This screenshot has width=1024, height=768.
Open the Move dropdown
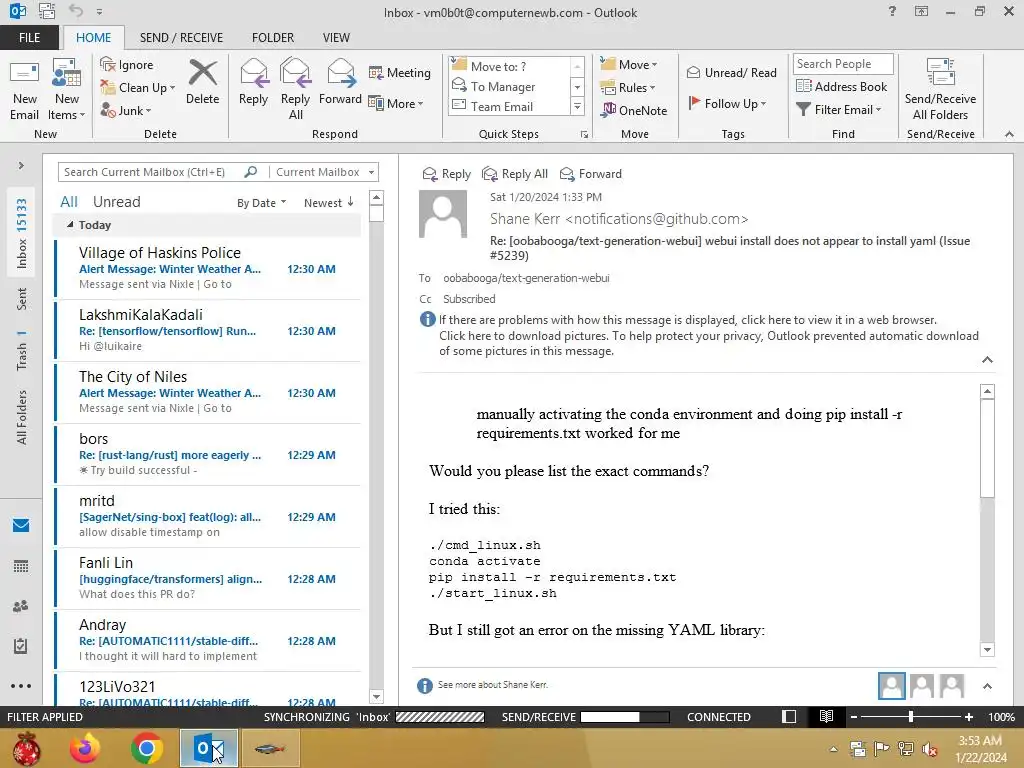pyautogui.click(x=629, y=64)
